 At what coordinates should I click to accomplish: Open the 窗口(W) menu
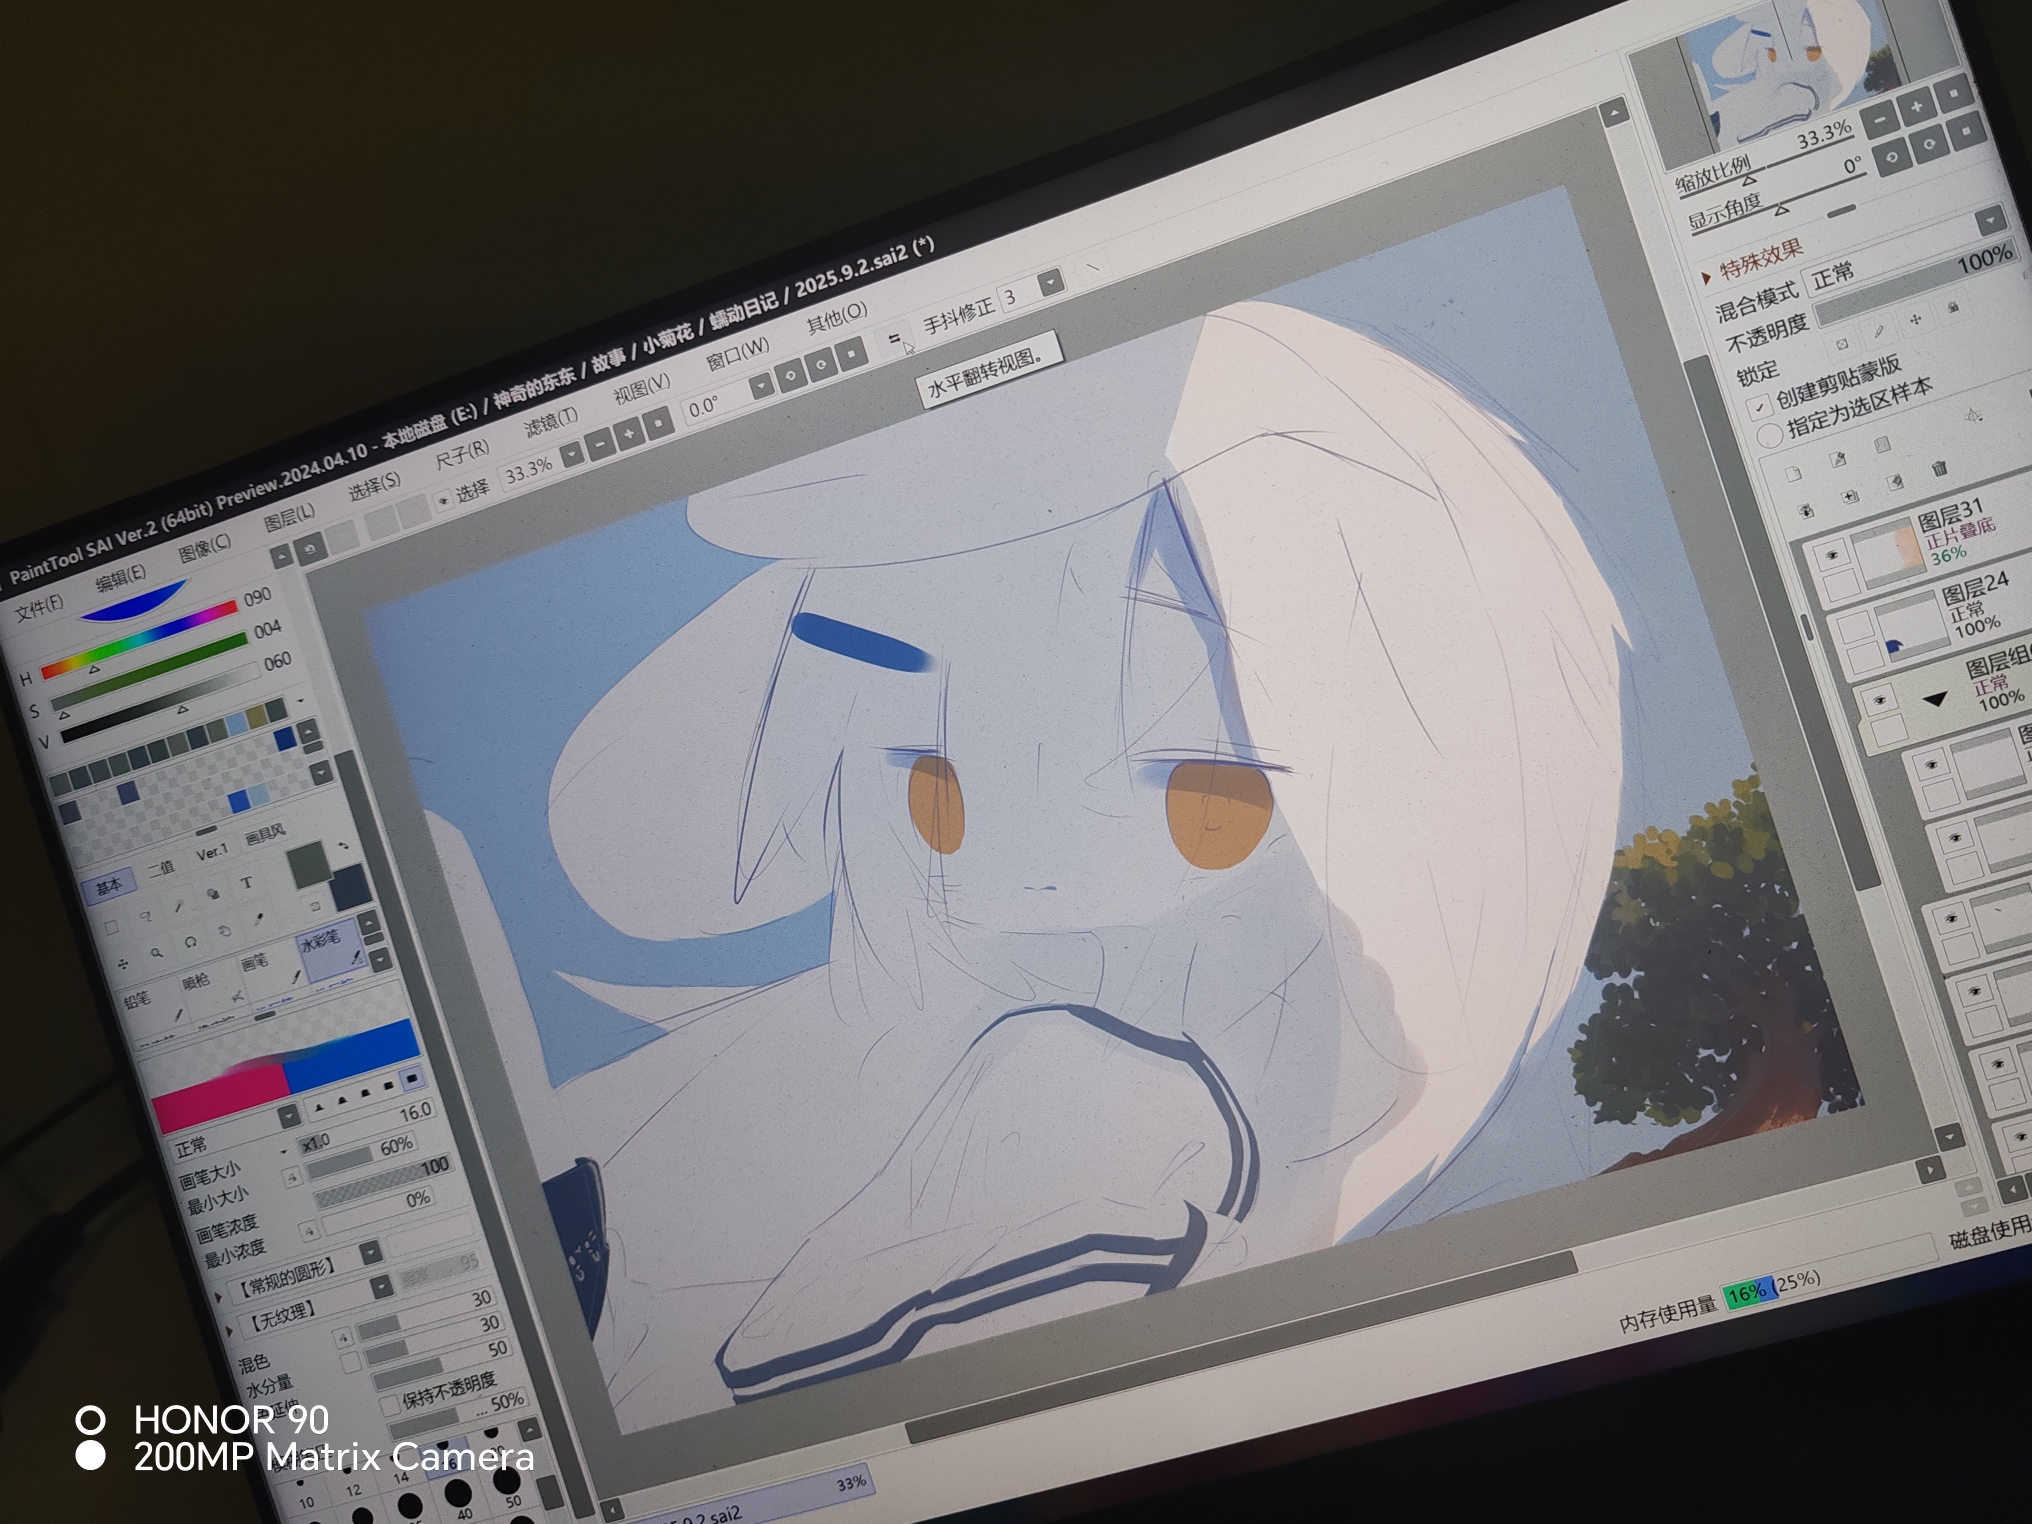click(x=737, y=353)
